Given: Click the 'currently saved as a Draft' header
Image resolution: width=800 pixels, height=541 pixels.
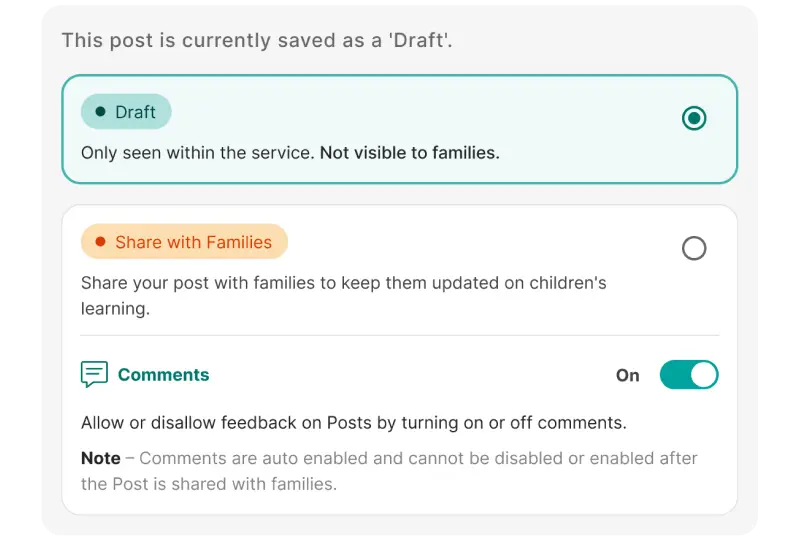Looking at the screenshot, I should 257,40.
